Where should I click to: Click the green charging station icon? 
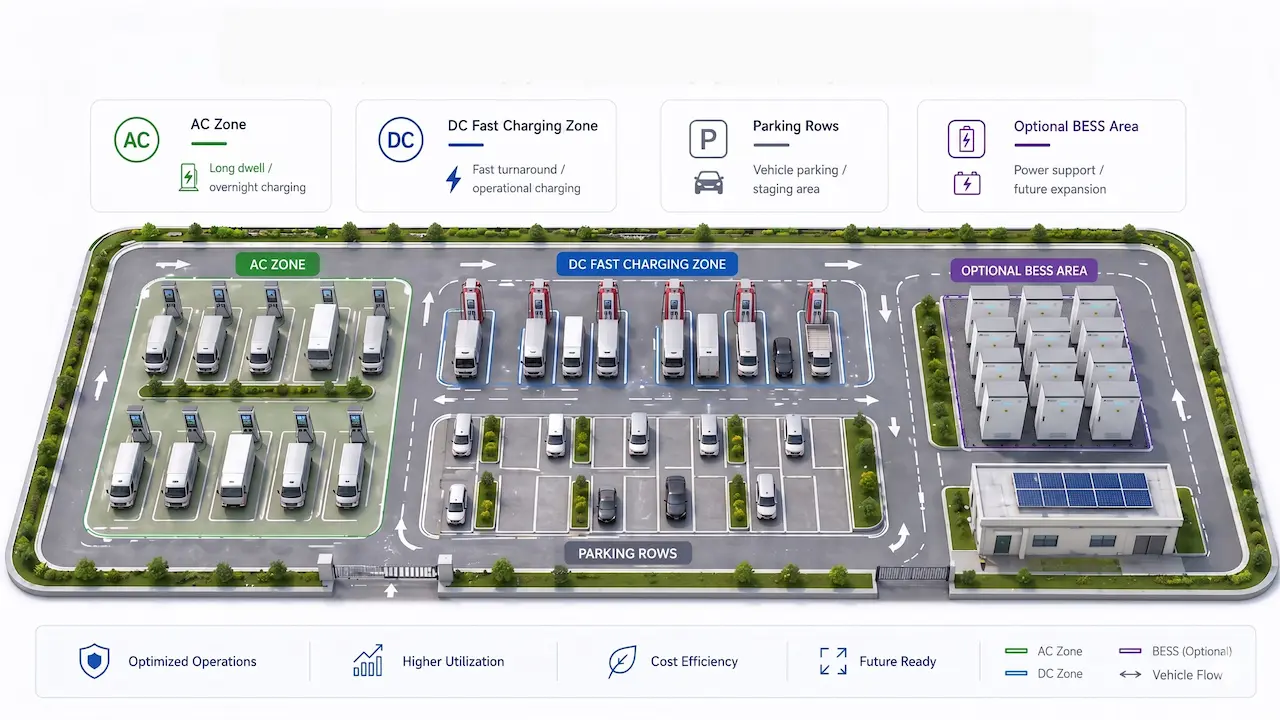188,177
